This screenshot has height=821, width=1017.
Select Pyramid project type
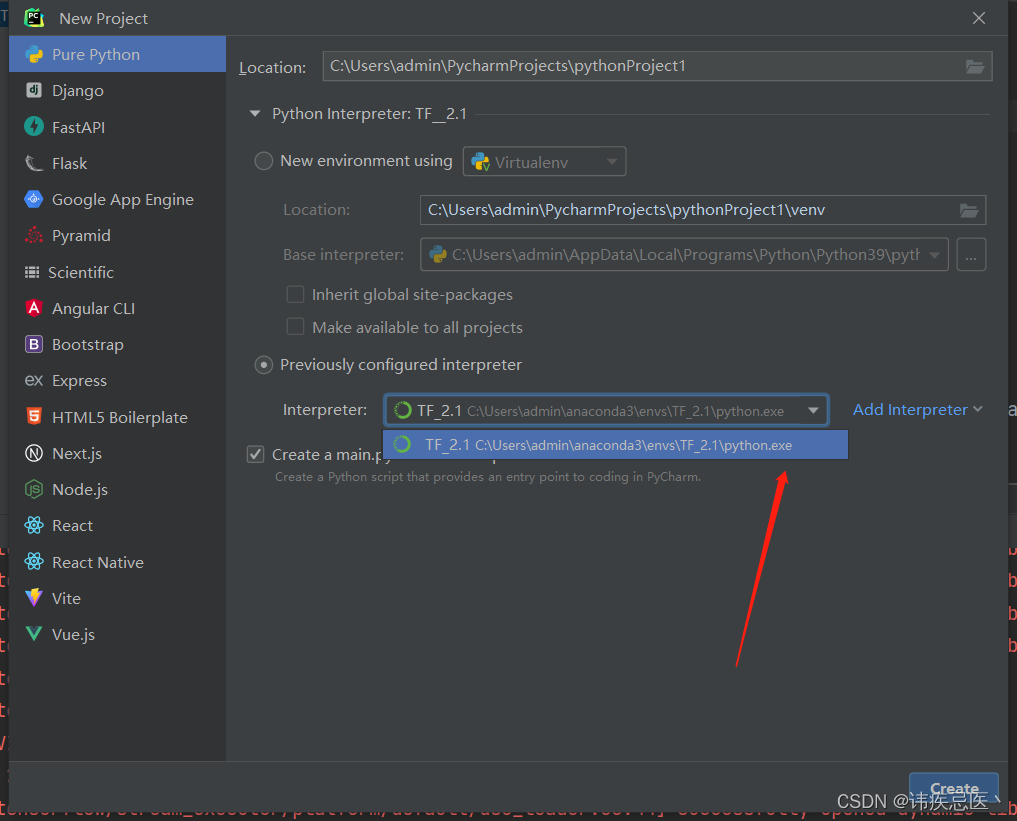tap(117, 235)
